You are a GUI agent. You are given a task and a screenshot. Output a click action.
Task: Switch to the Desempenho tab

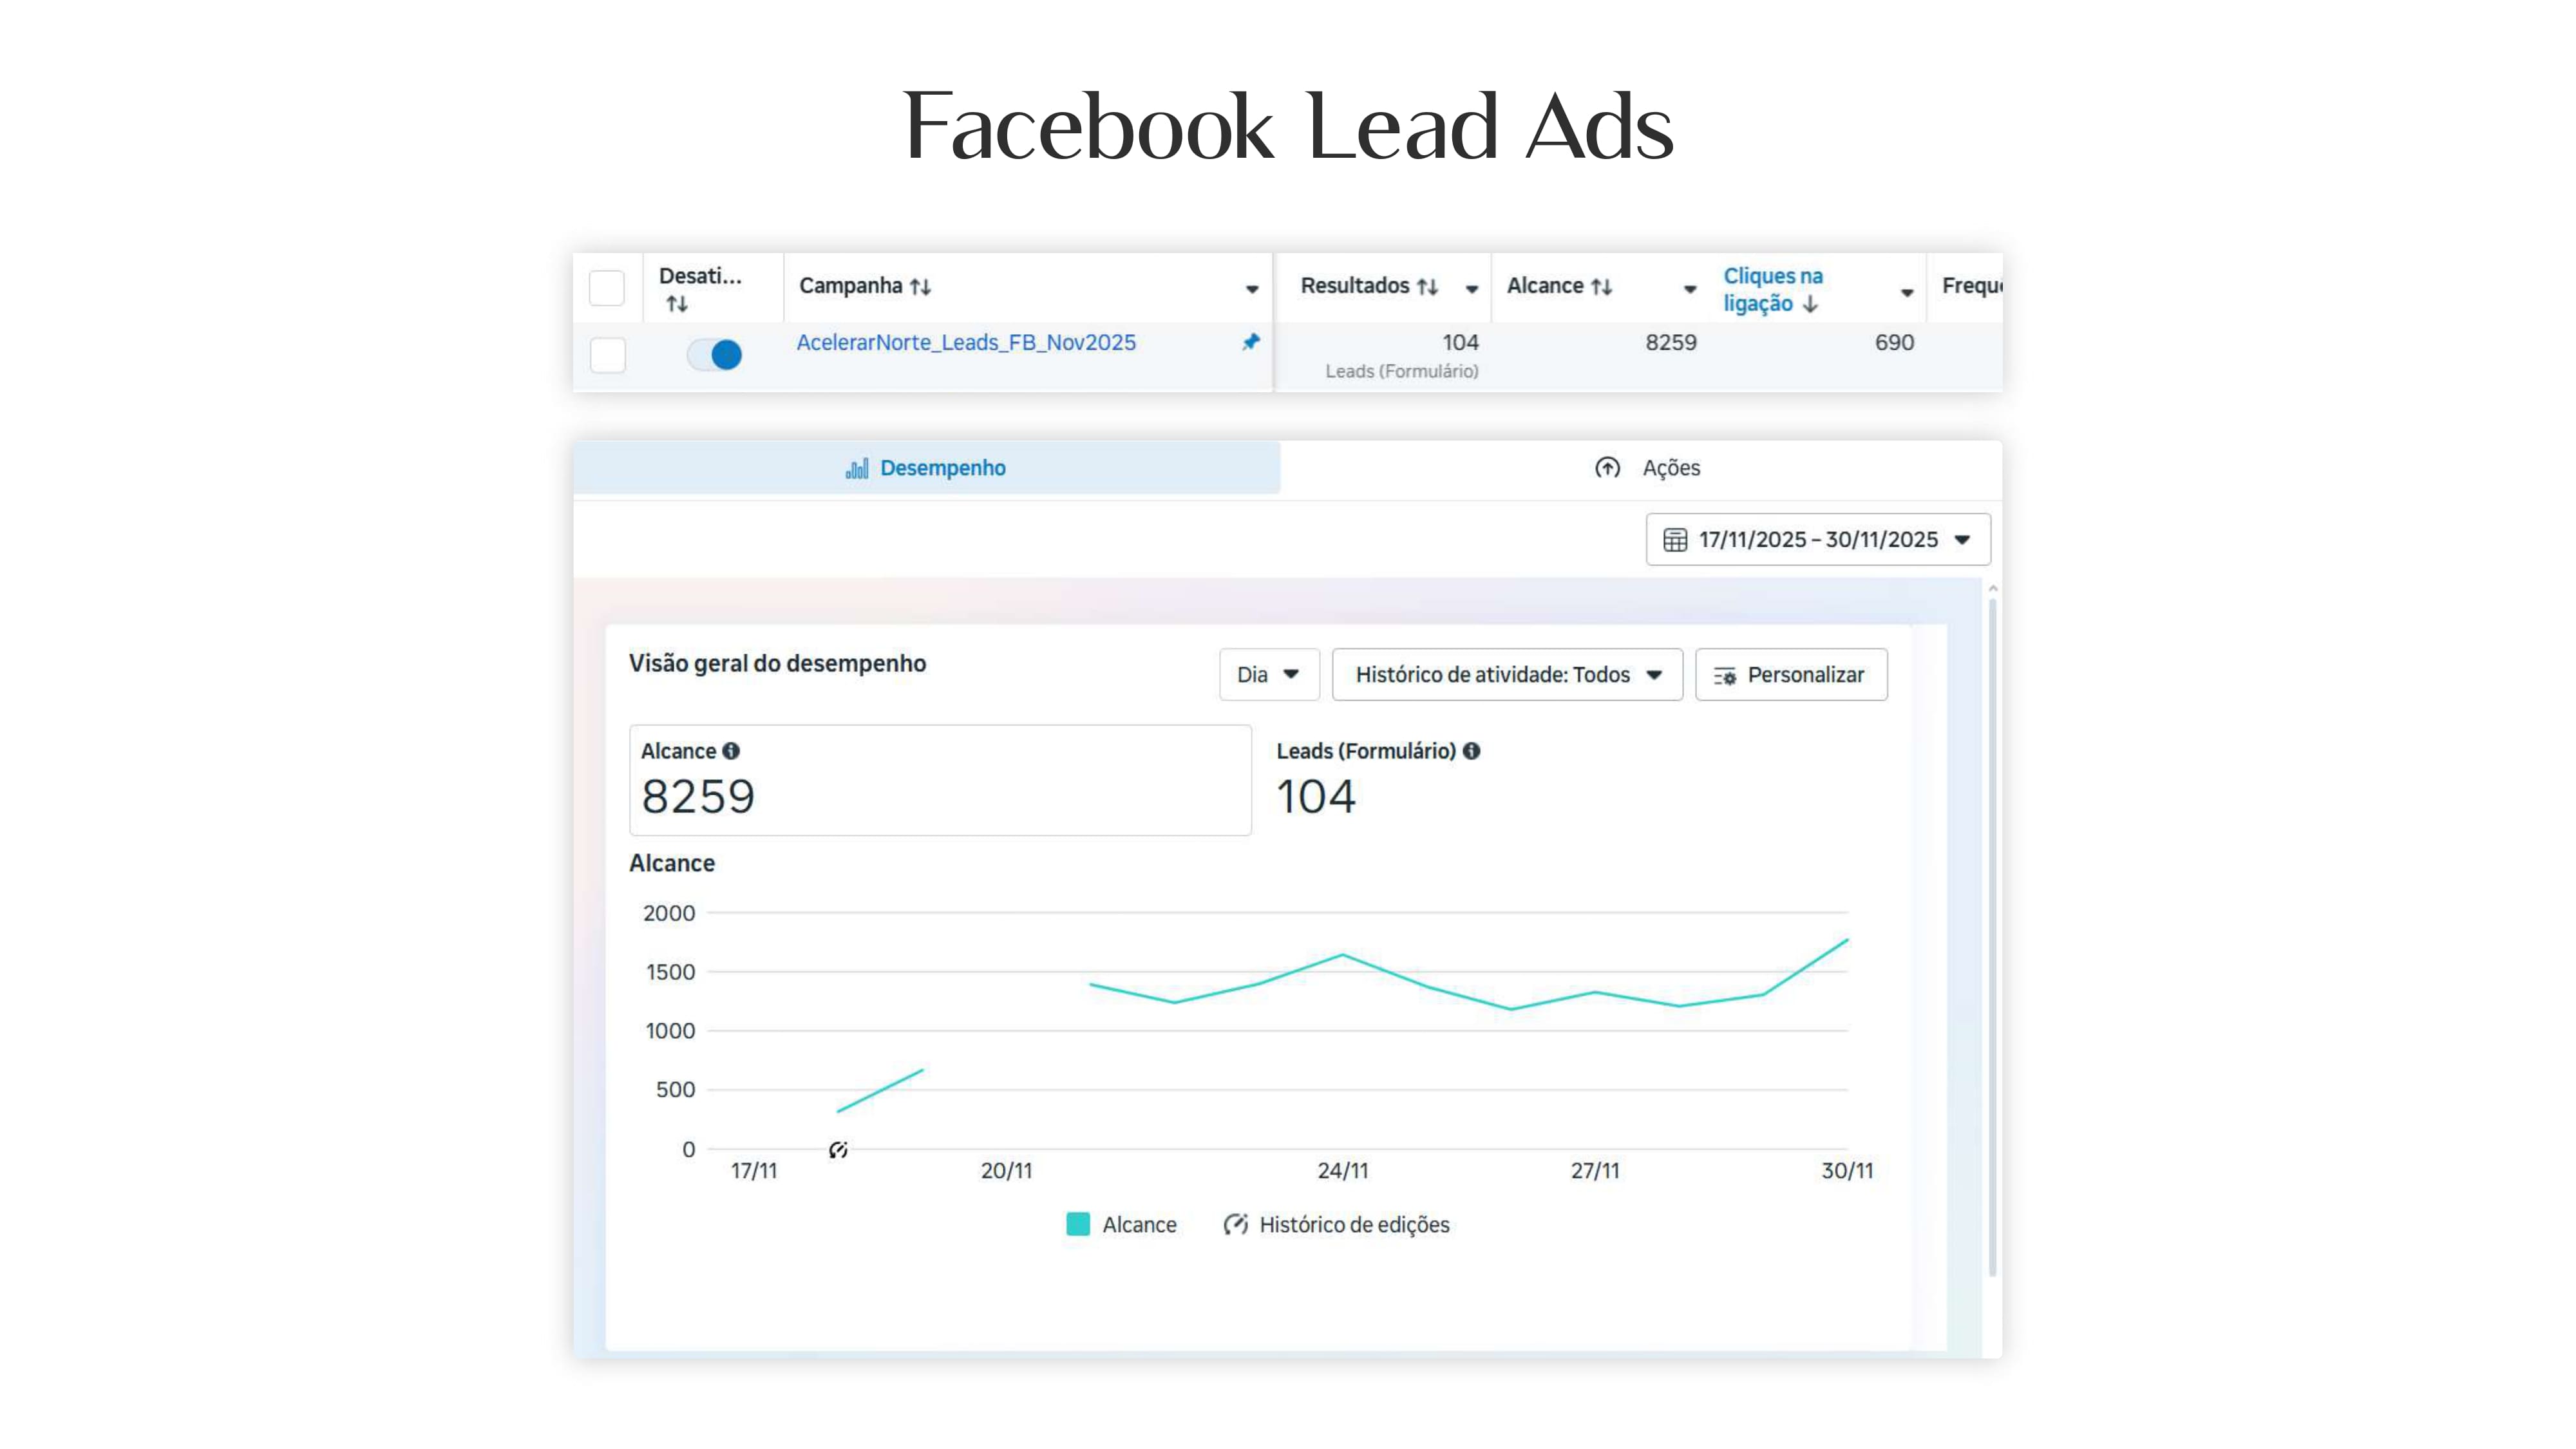926,468
